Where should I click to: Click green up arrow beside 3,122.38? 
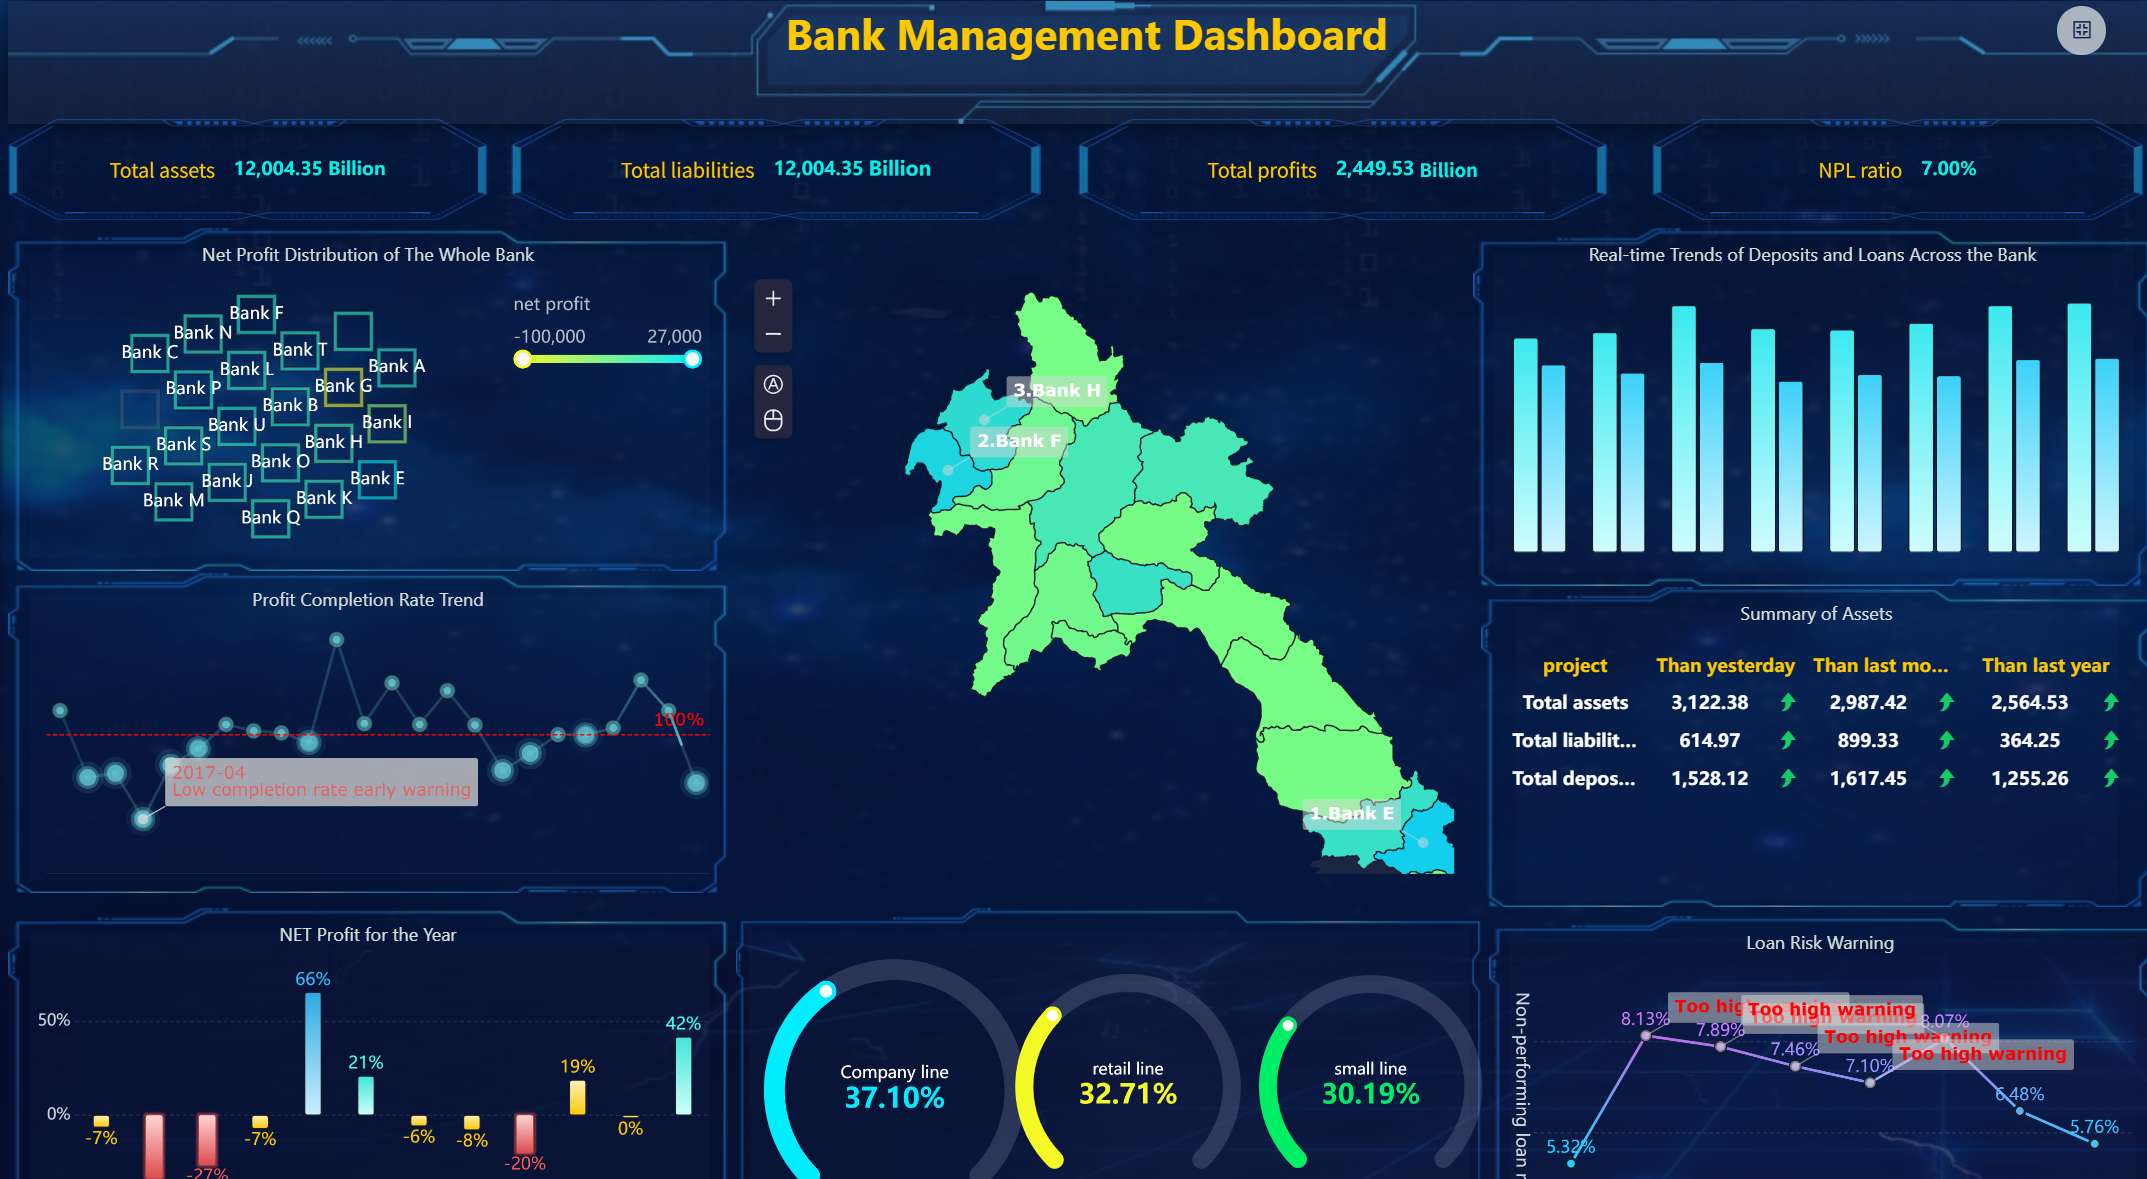1788,703
